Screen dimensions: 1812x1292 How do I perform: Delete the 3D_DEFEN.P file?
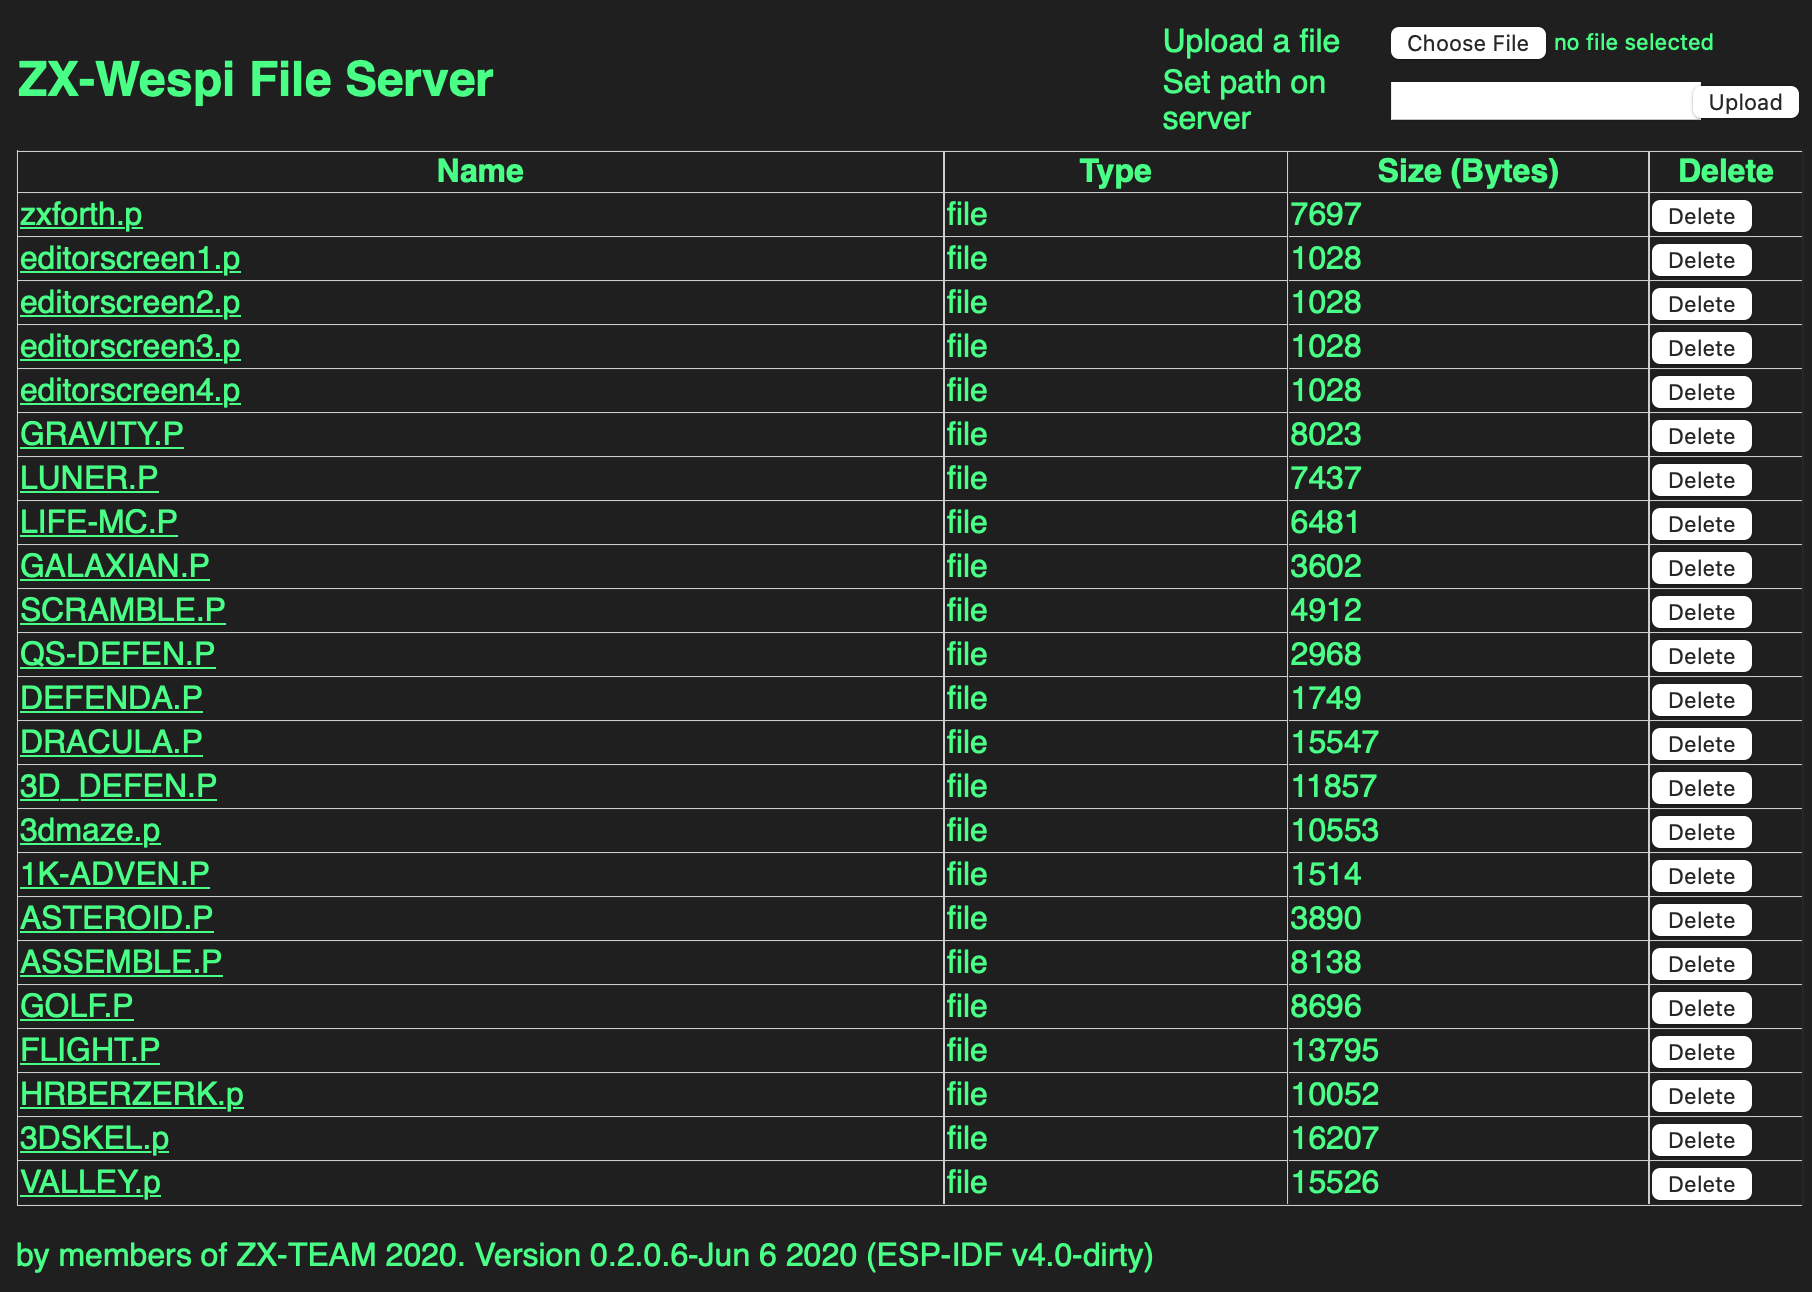click(1700, 789)
